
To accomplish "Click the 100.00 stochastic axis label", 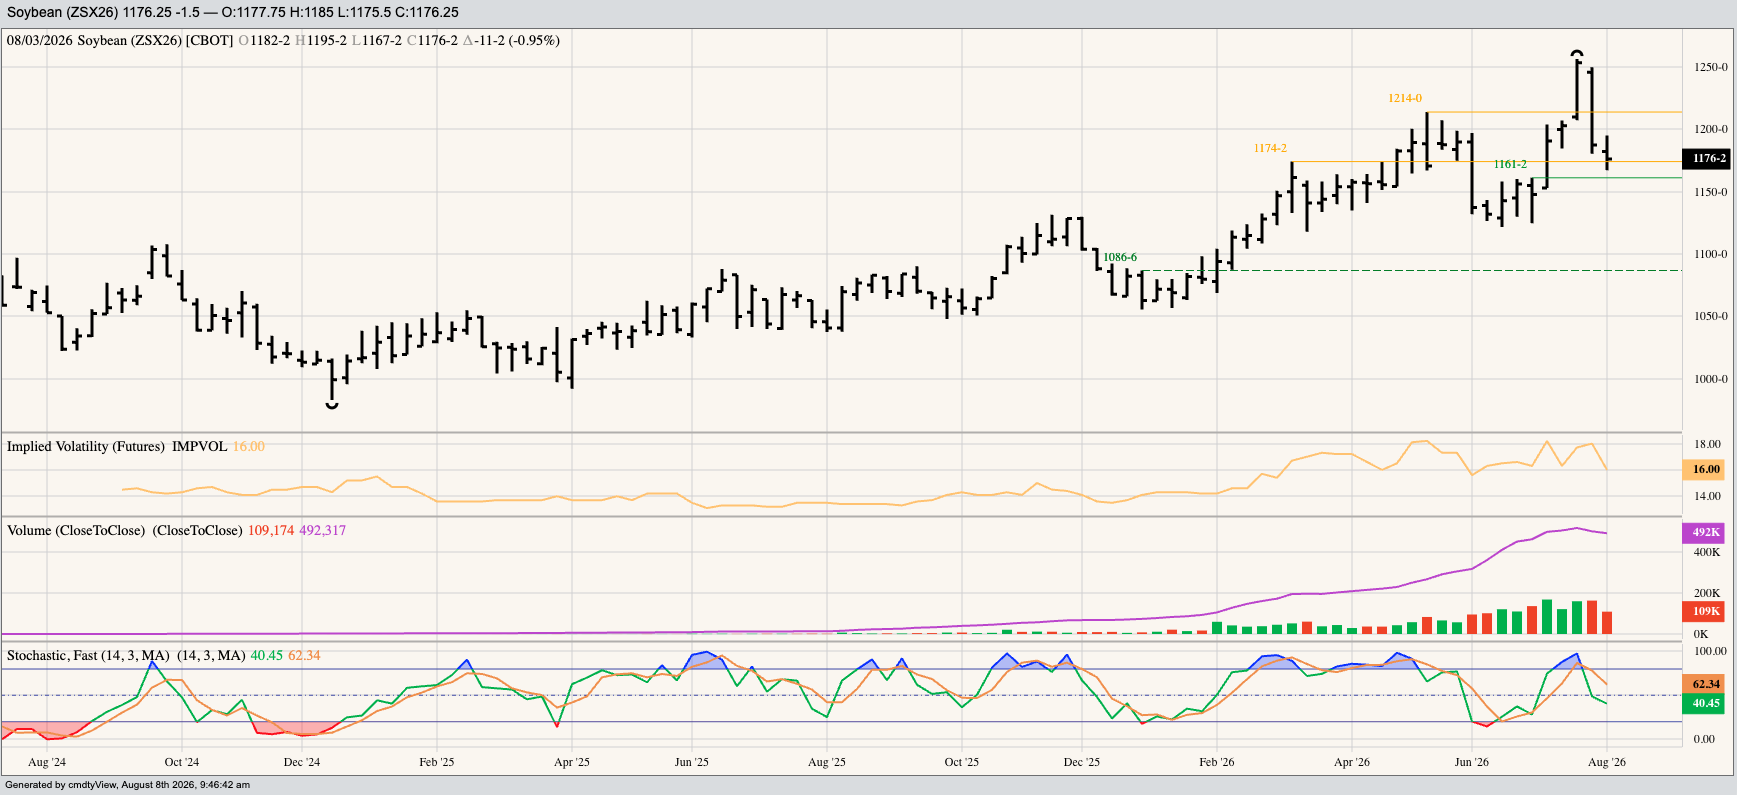I will pyautogui.click(x=1710, y=651).
